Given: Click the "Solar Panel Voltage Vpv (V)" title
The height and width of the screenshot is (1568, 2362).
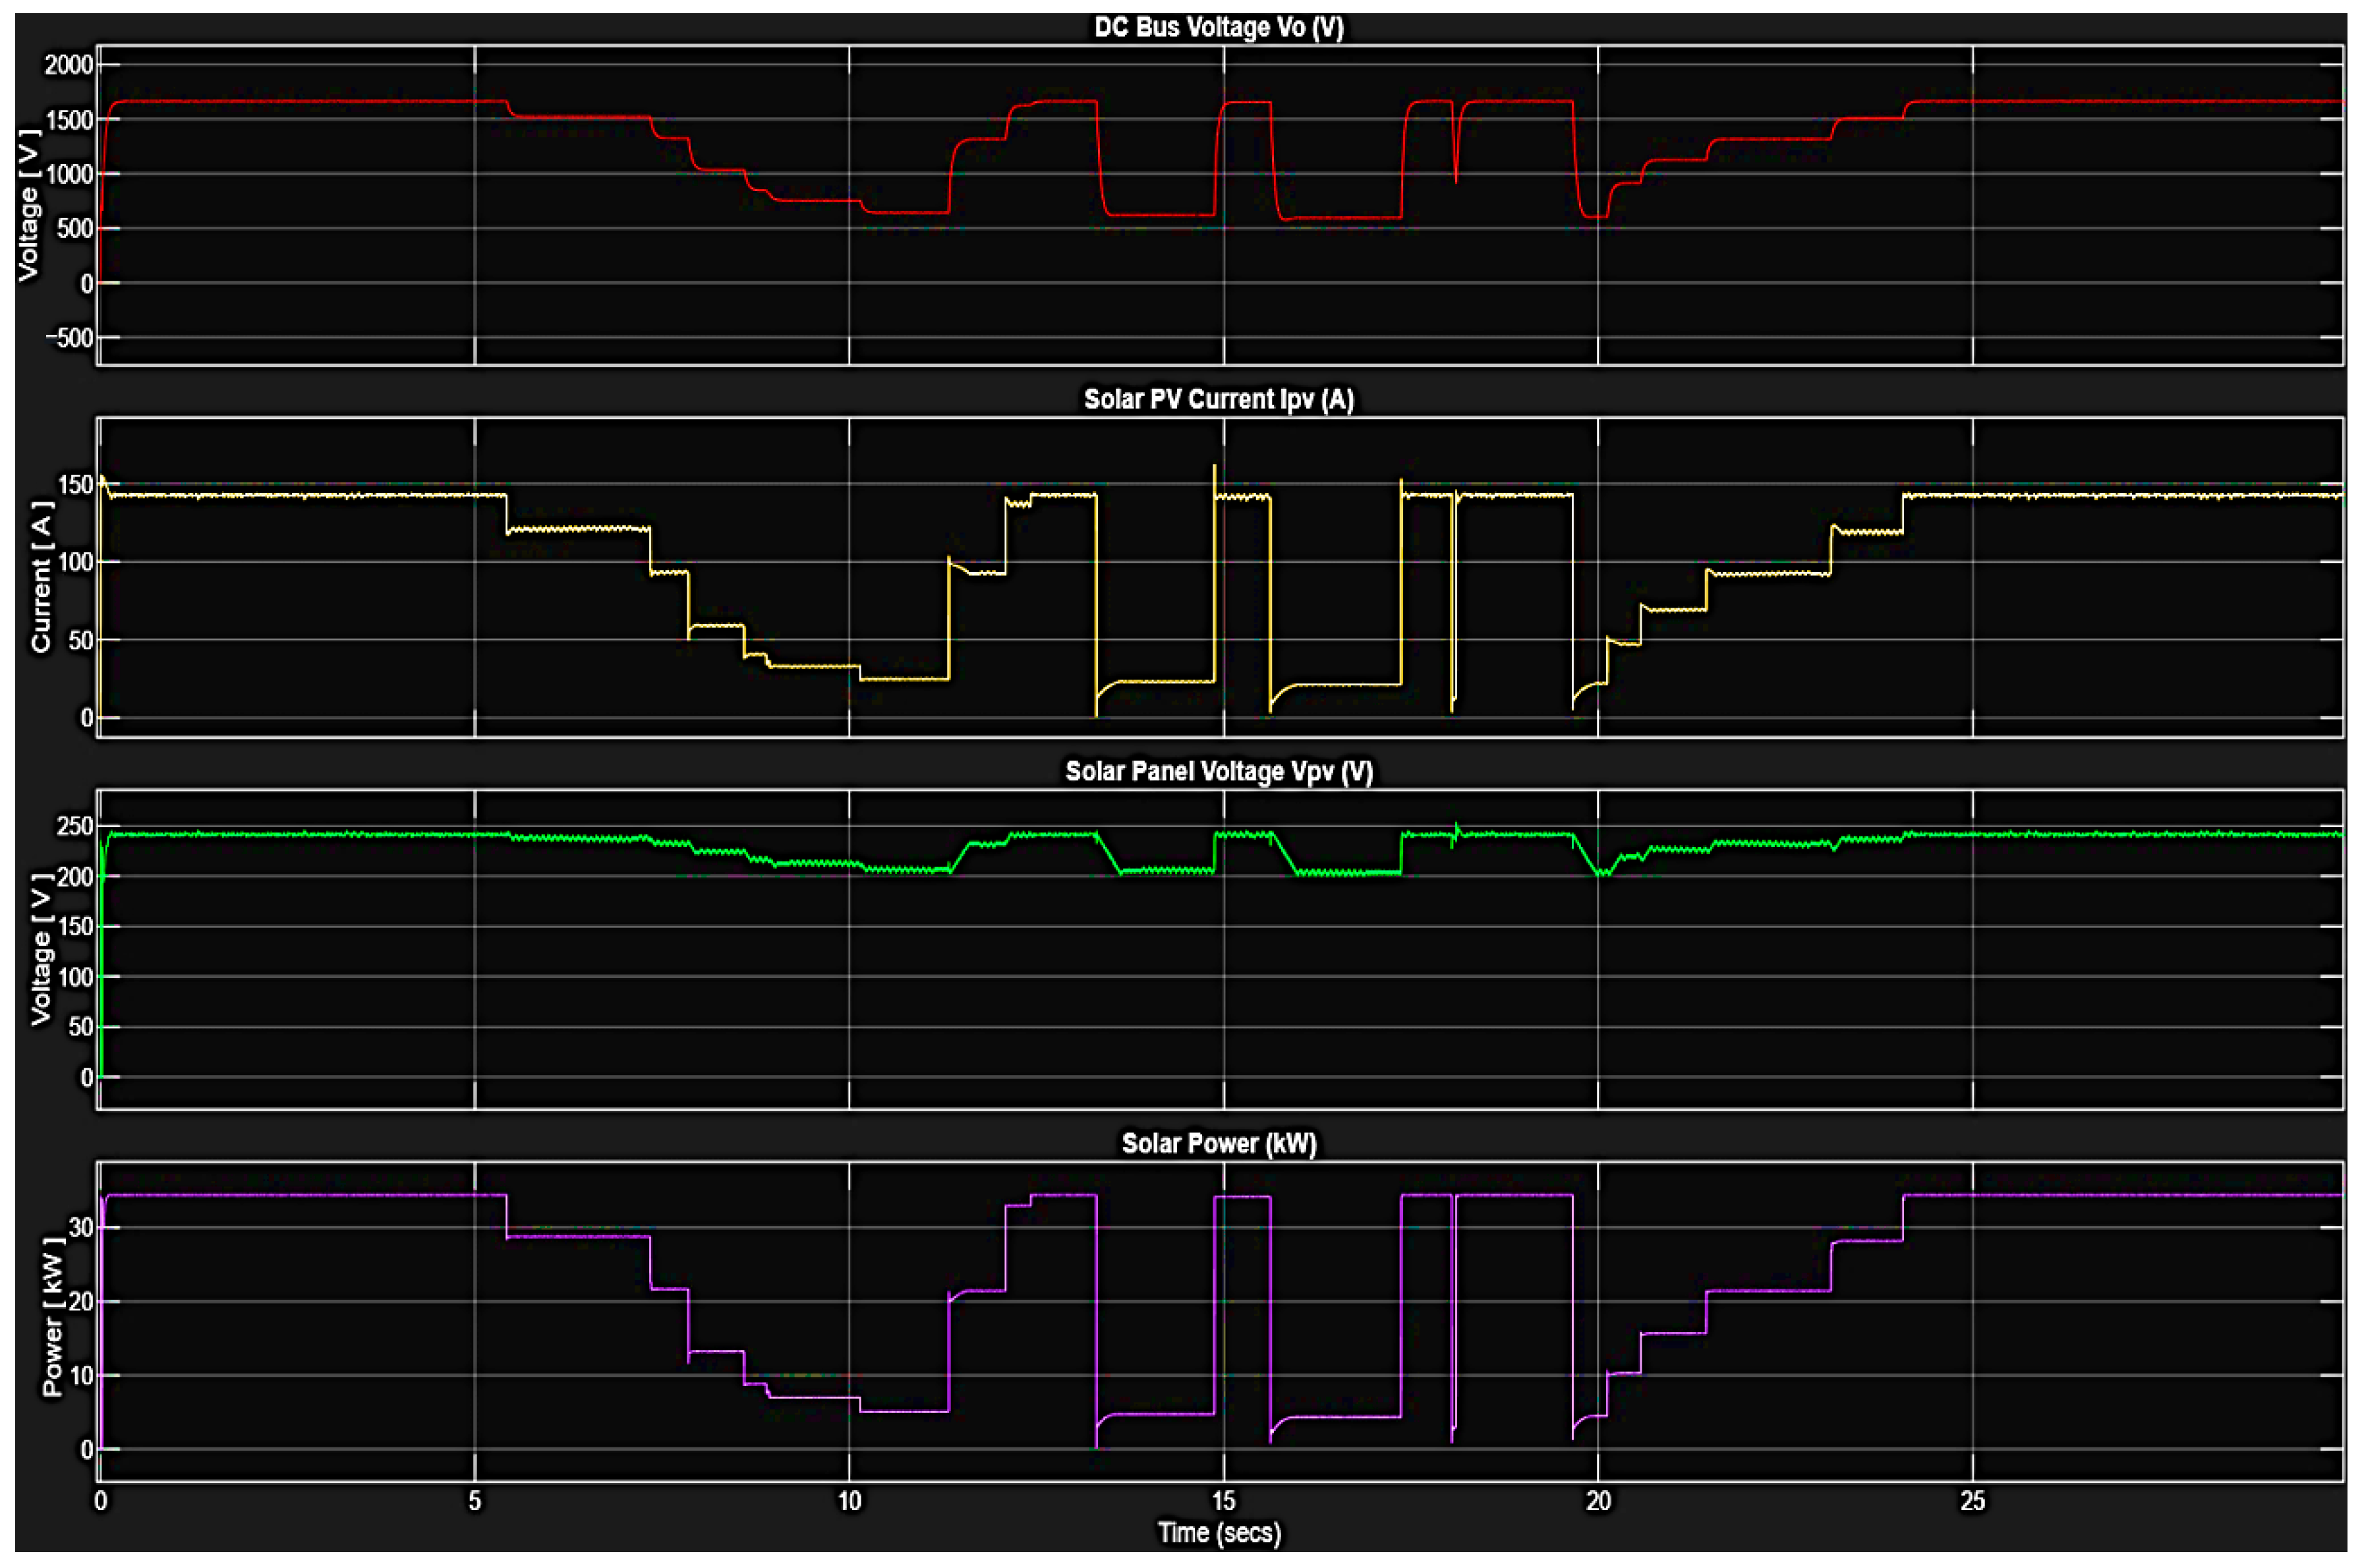Looking at the screenshot, I should pyautogui.click(x=1218, y=771).
